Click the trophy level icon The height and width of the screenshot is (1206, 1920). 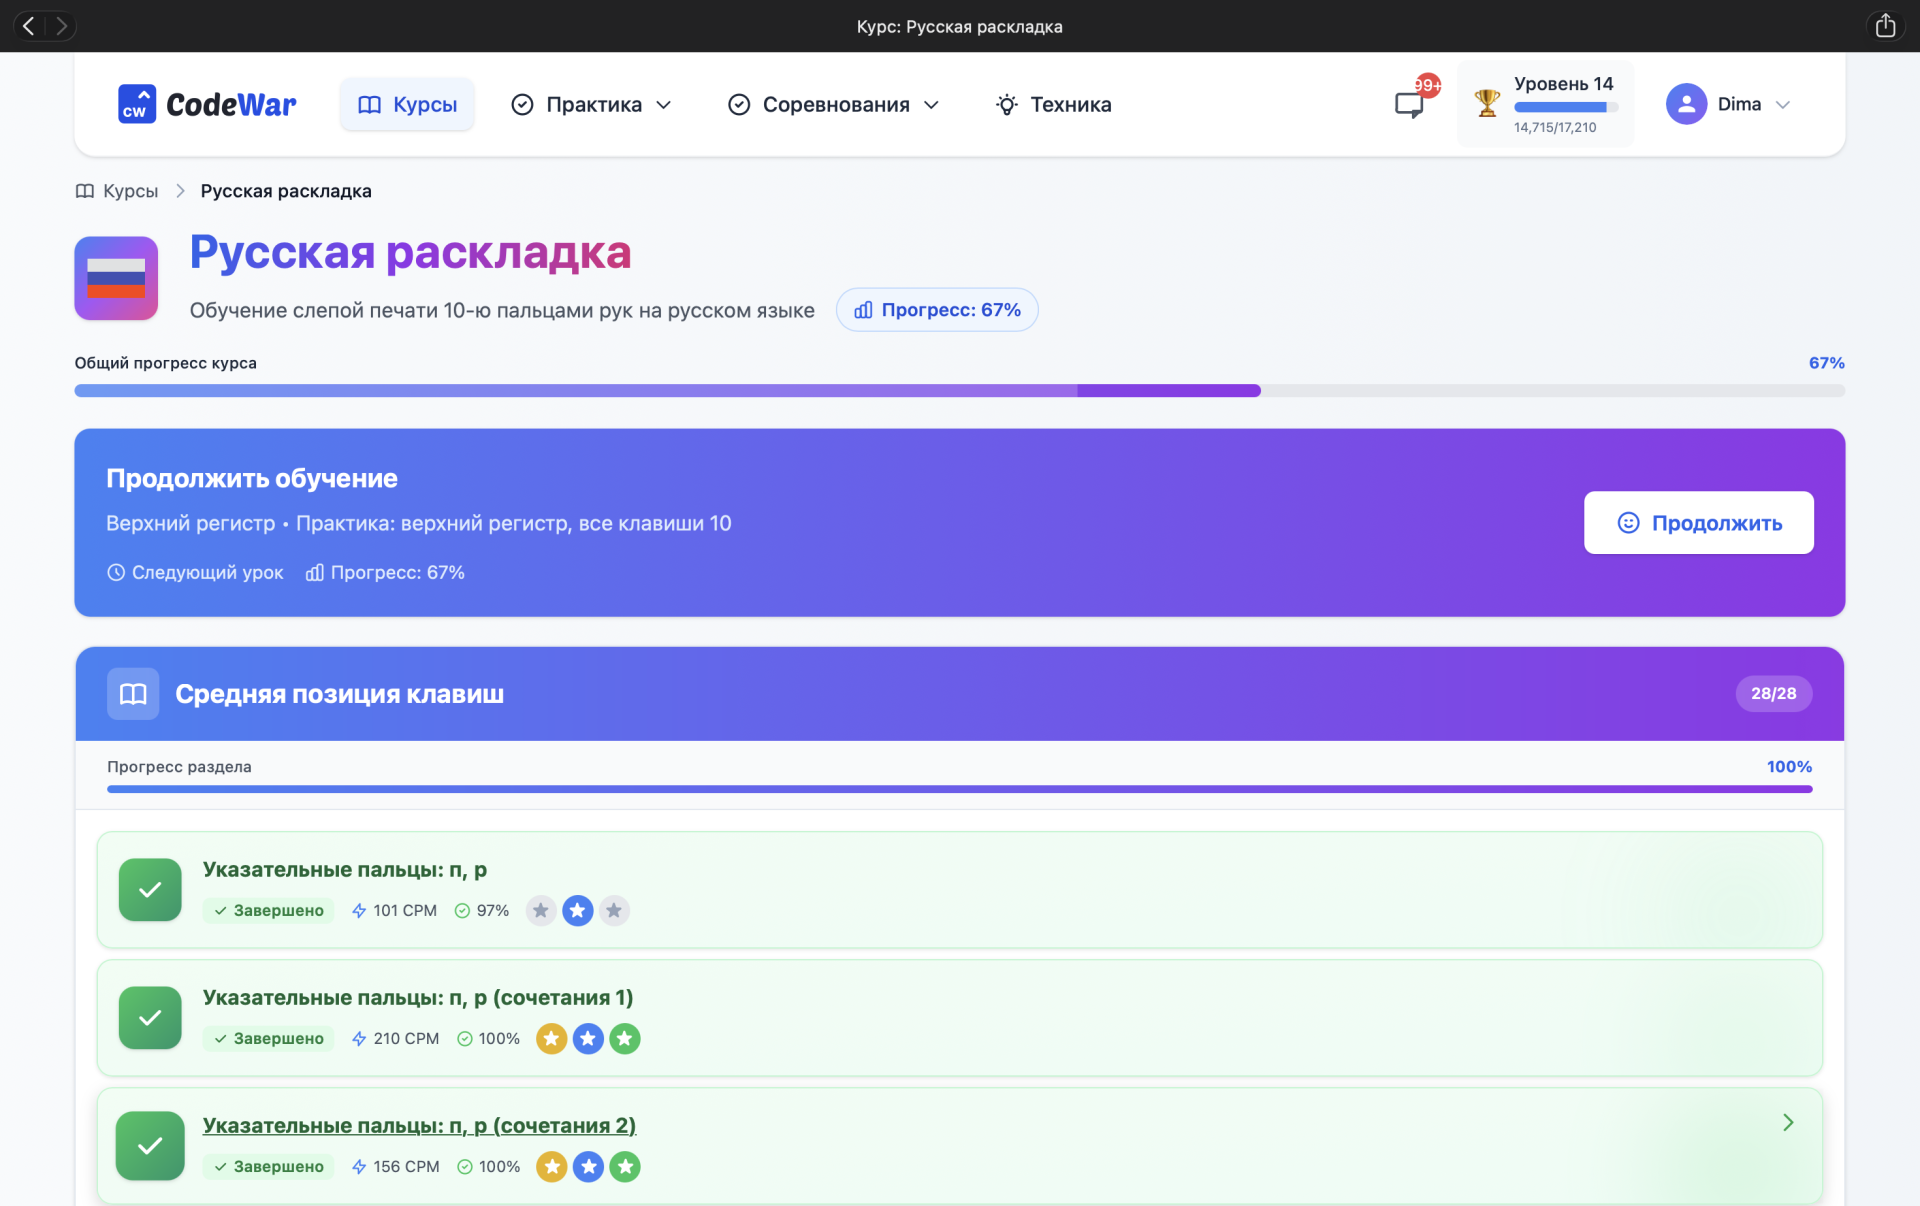click(1487, 103)
